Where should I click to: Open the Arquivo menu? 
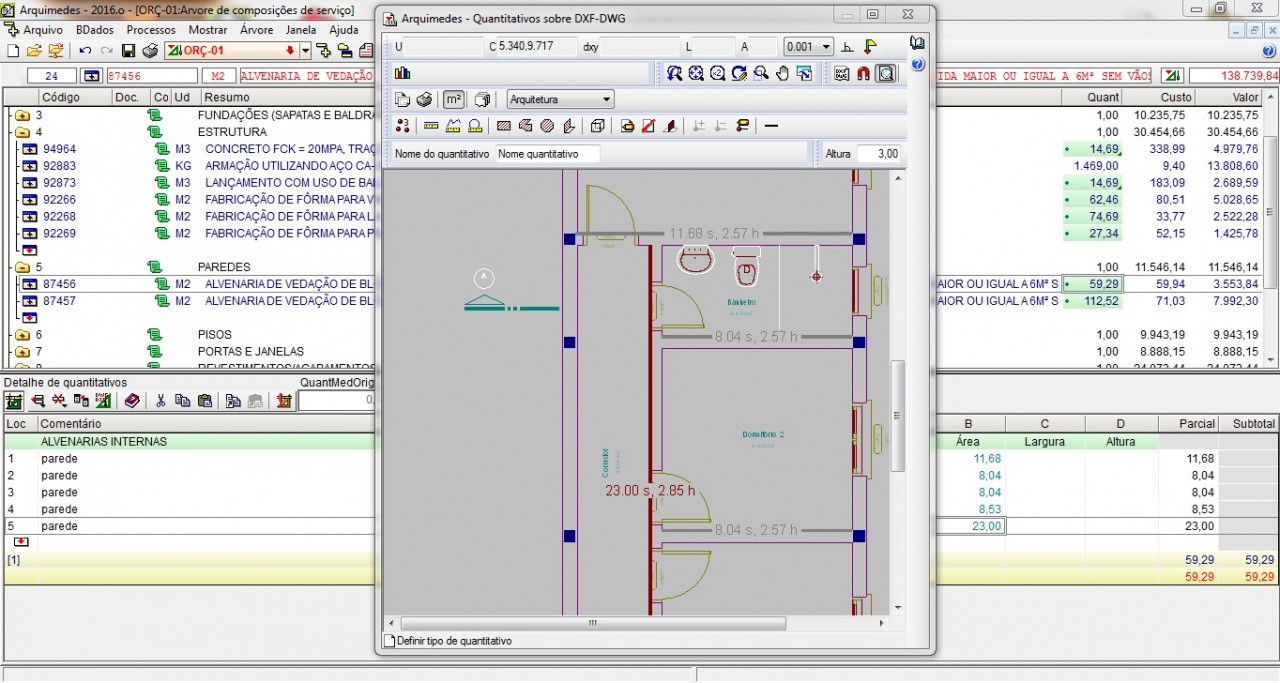[43, 30]
